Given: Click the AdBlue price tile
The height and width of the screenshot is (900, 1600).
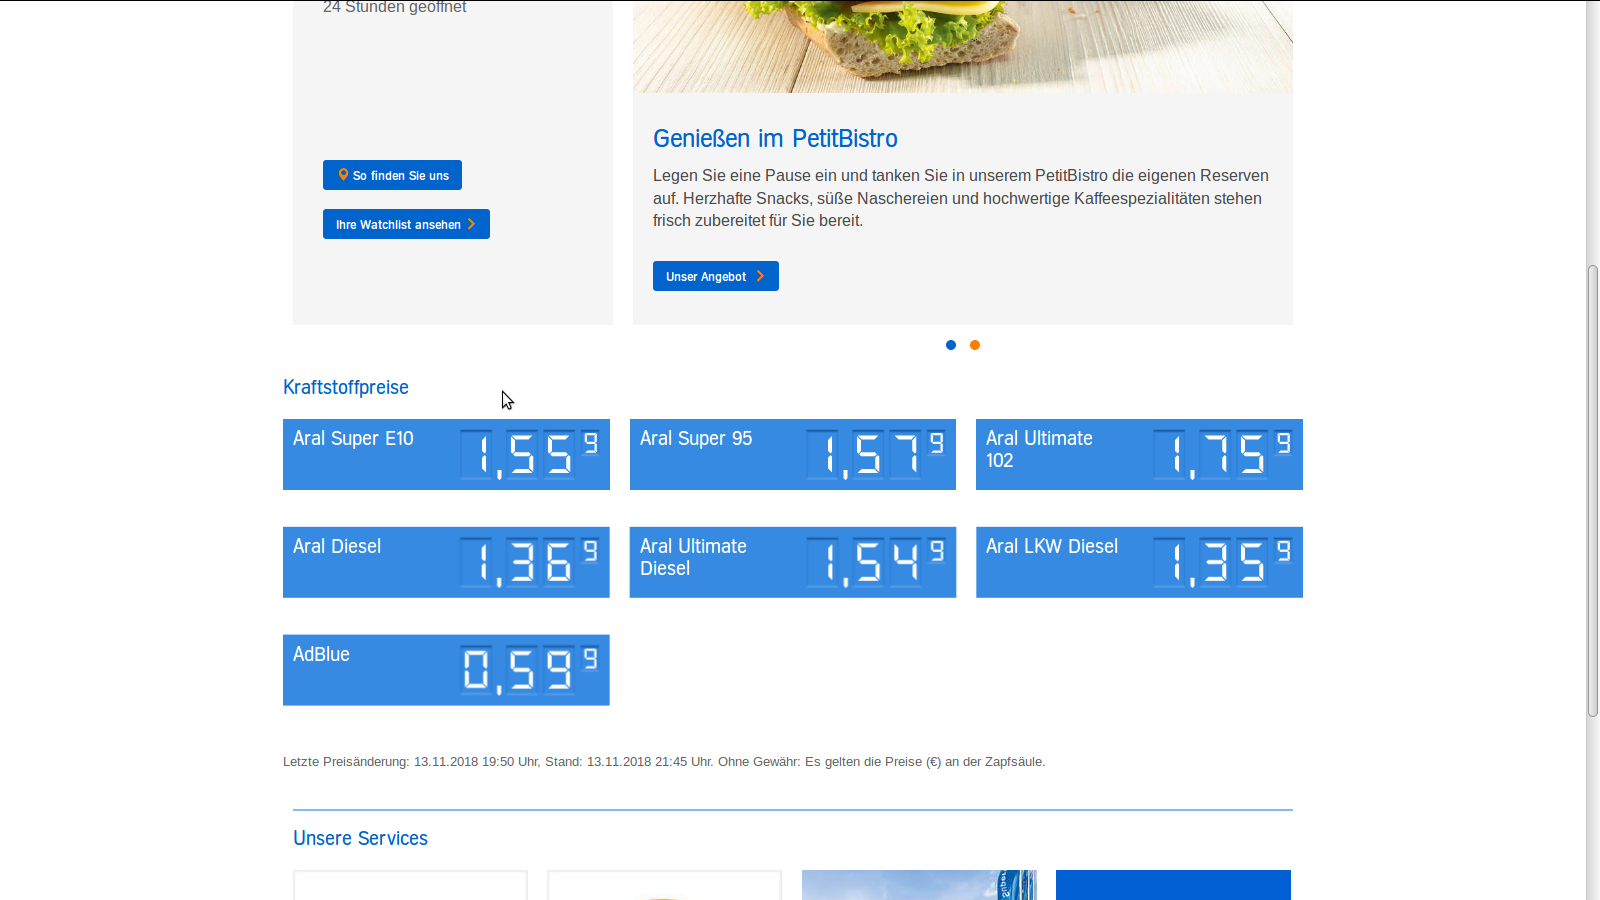Looking at the screenshot, I should point(446,670).
